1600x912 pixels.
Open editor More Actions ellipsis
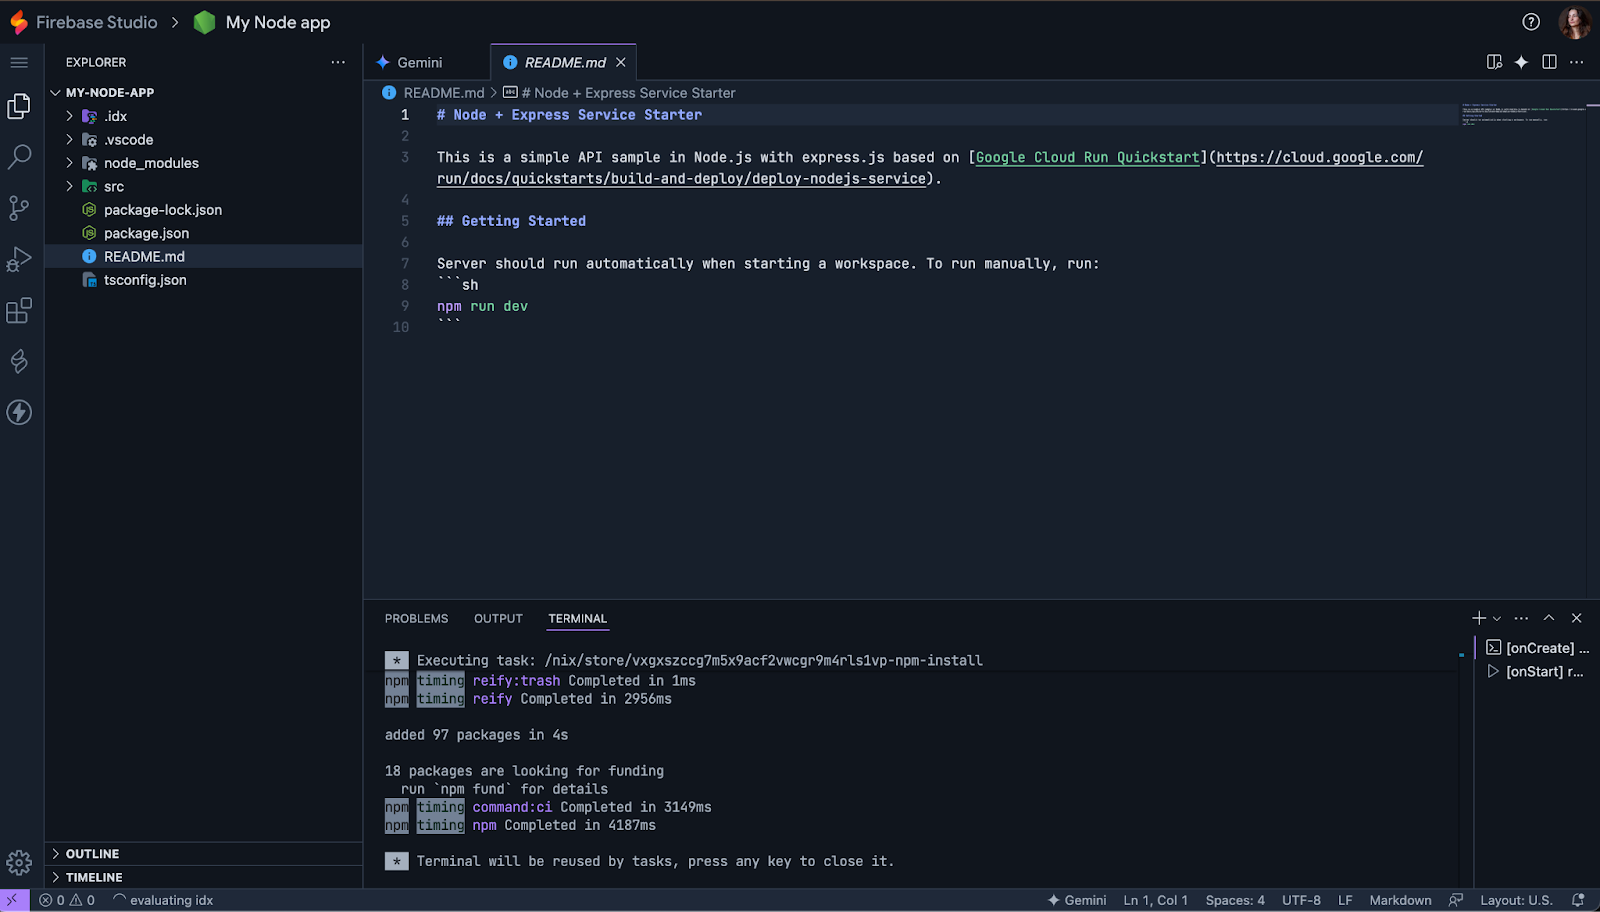[1577, 62]
